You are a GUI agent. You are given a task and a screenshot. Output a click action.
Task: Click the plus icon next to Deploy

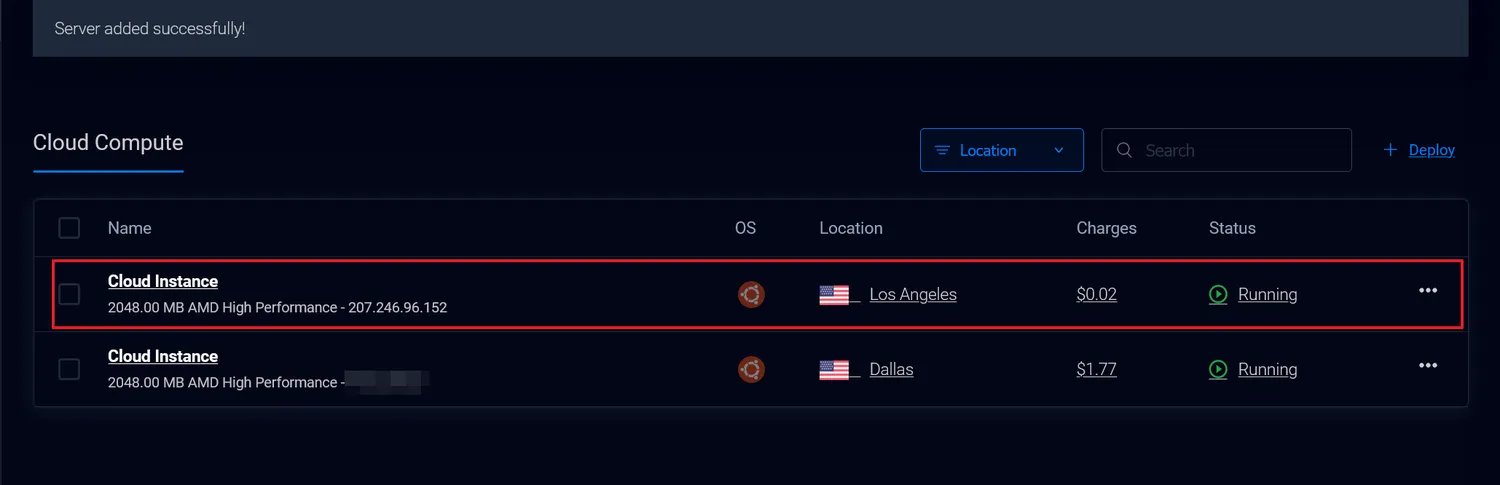click(1390, 150)
